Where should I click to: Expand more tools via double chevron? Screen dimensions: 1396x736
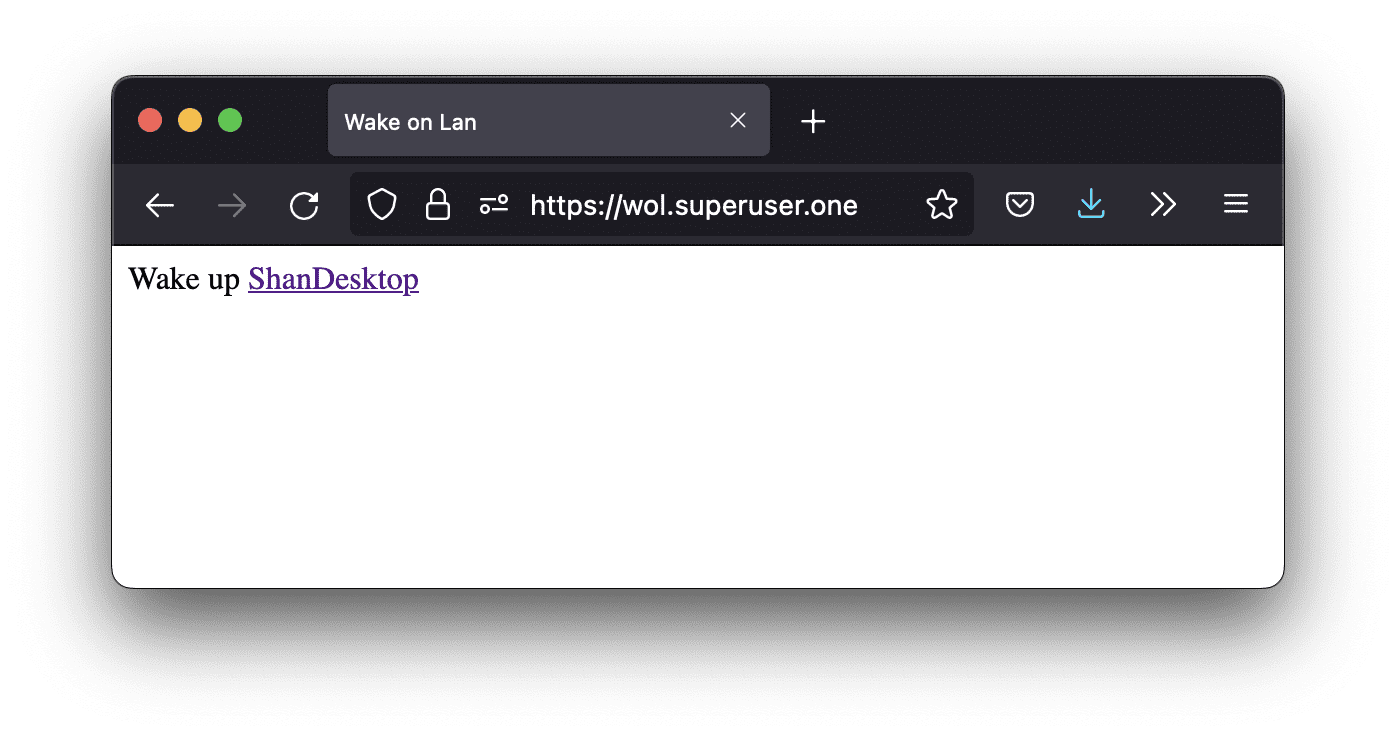(x=1163, y=205)
